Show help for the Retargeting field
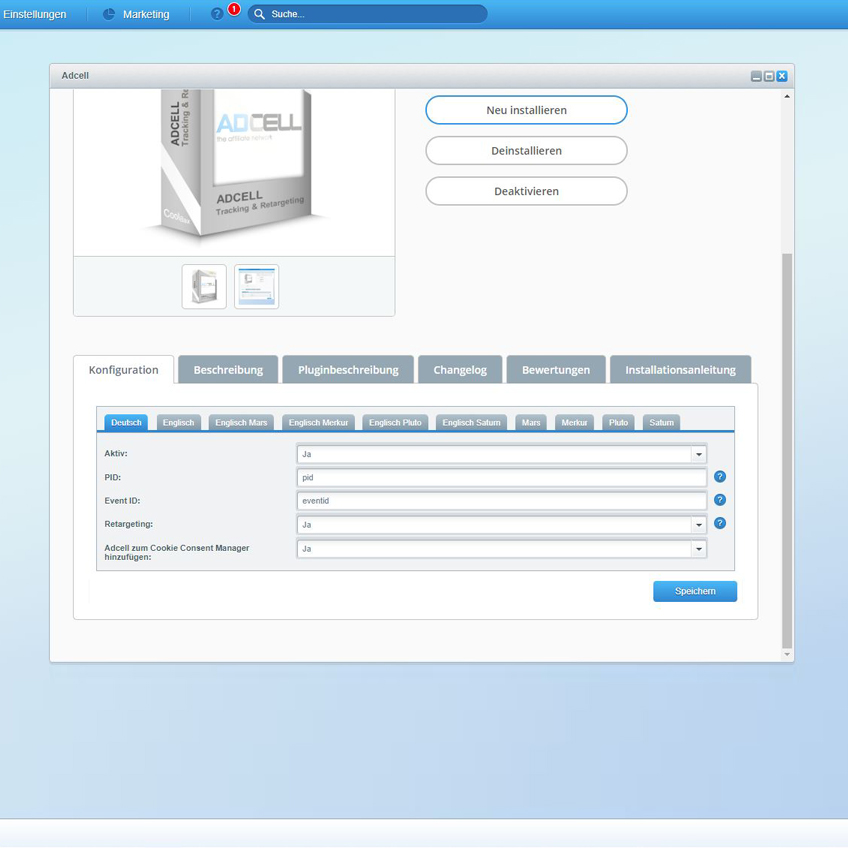This screenshot has height=848, width=848. pos(720,523)
